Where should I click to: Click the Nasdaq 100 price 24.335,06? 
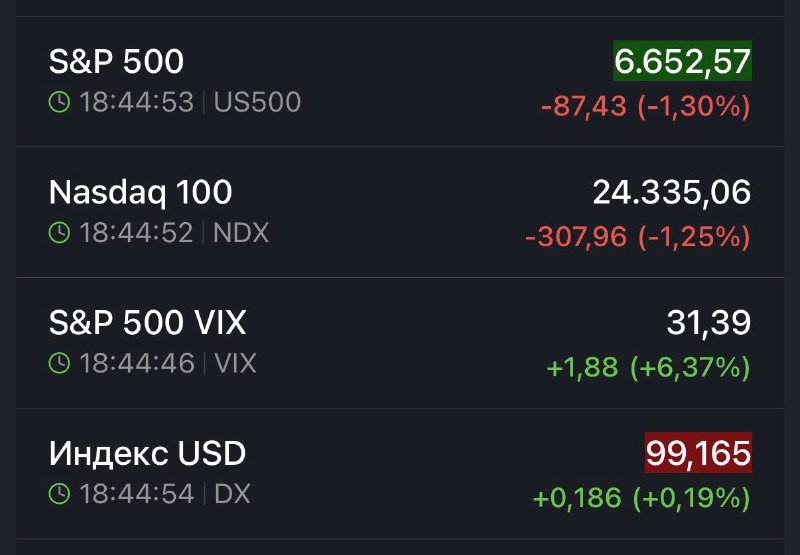(x=671, y=192)
